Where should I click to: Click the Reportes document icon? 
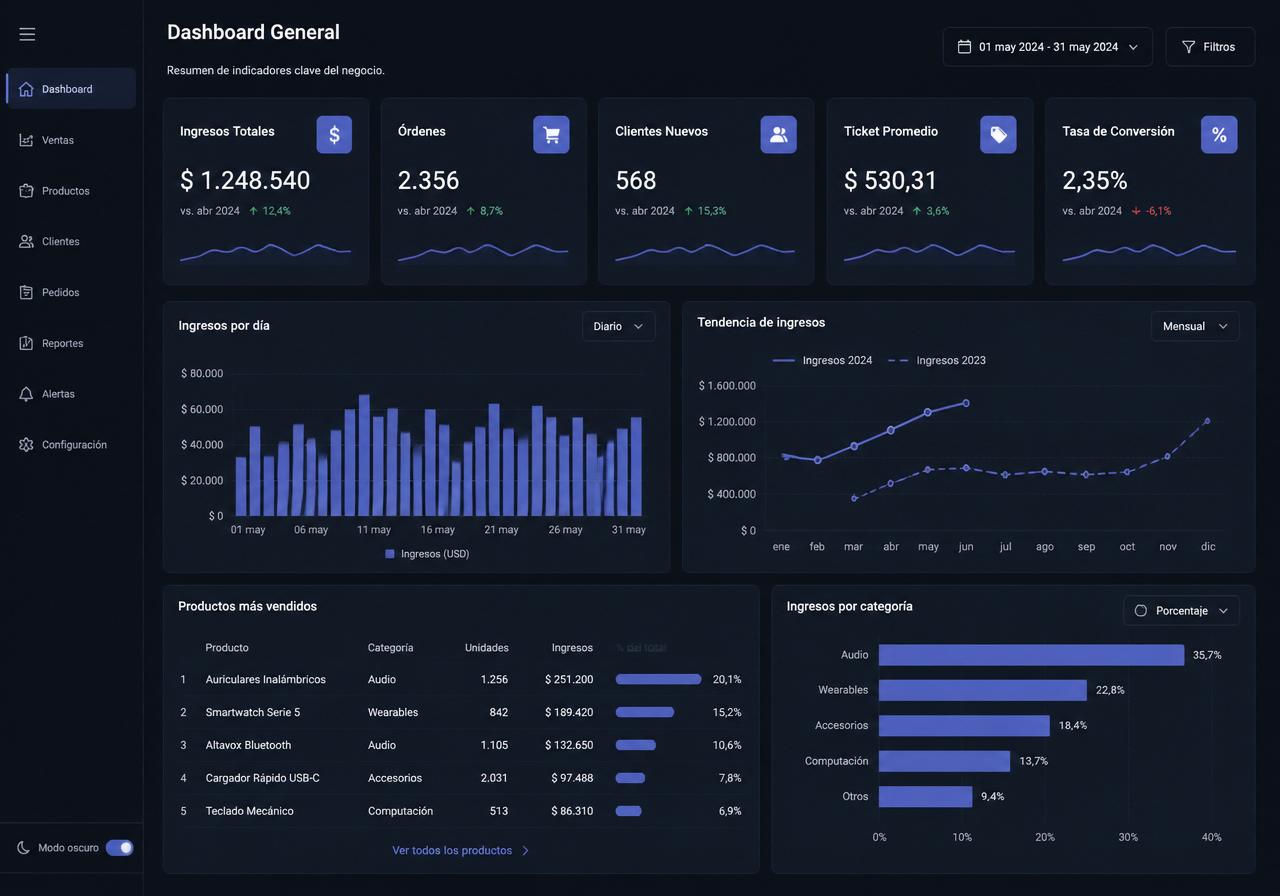[26, 343]
